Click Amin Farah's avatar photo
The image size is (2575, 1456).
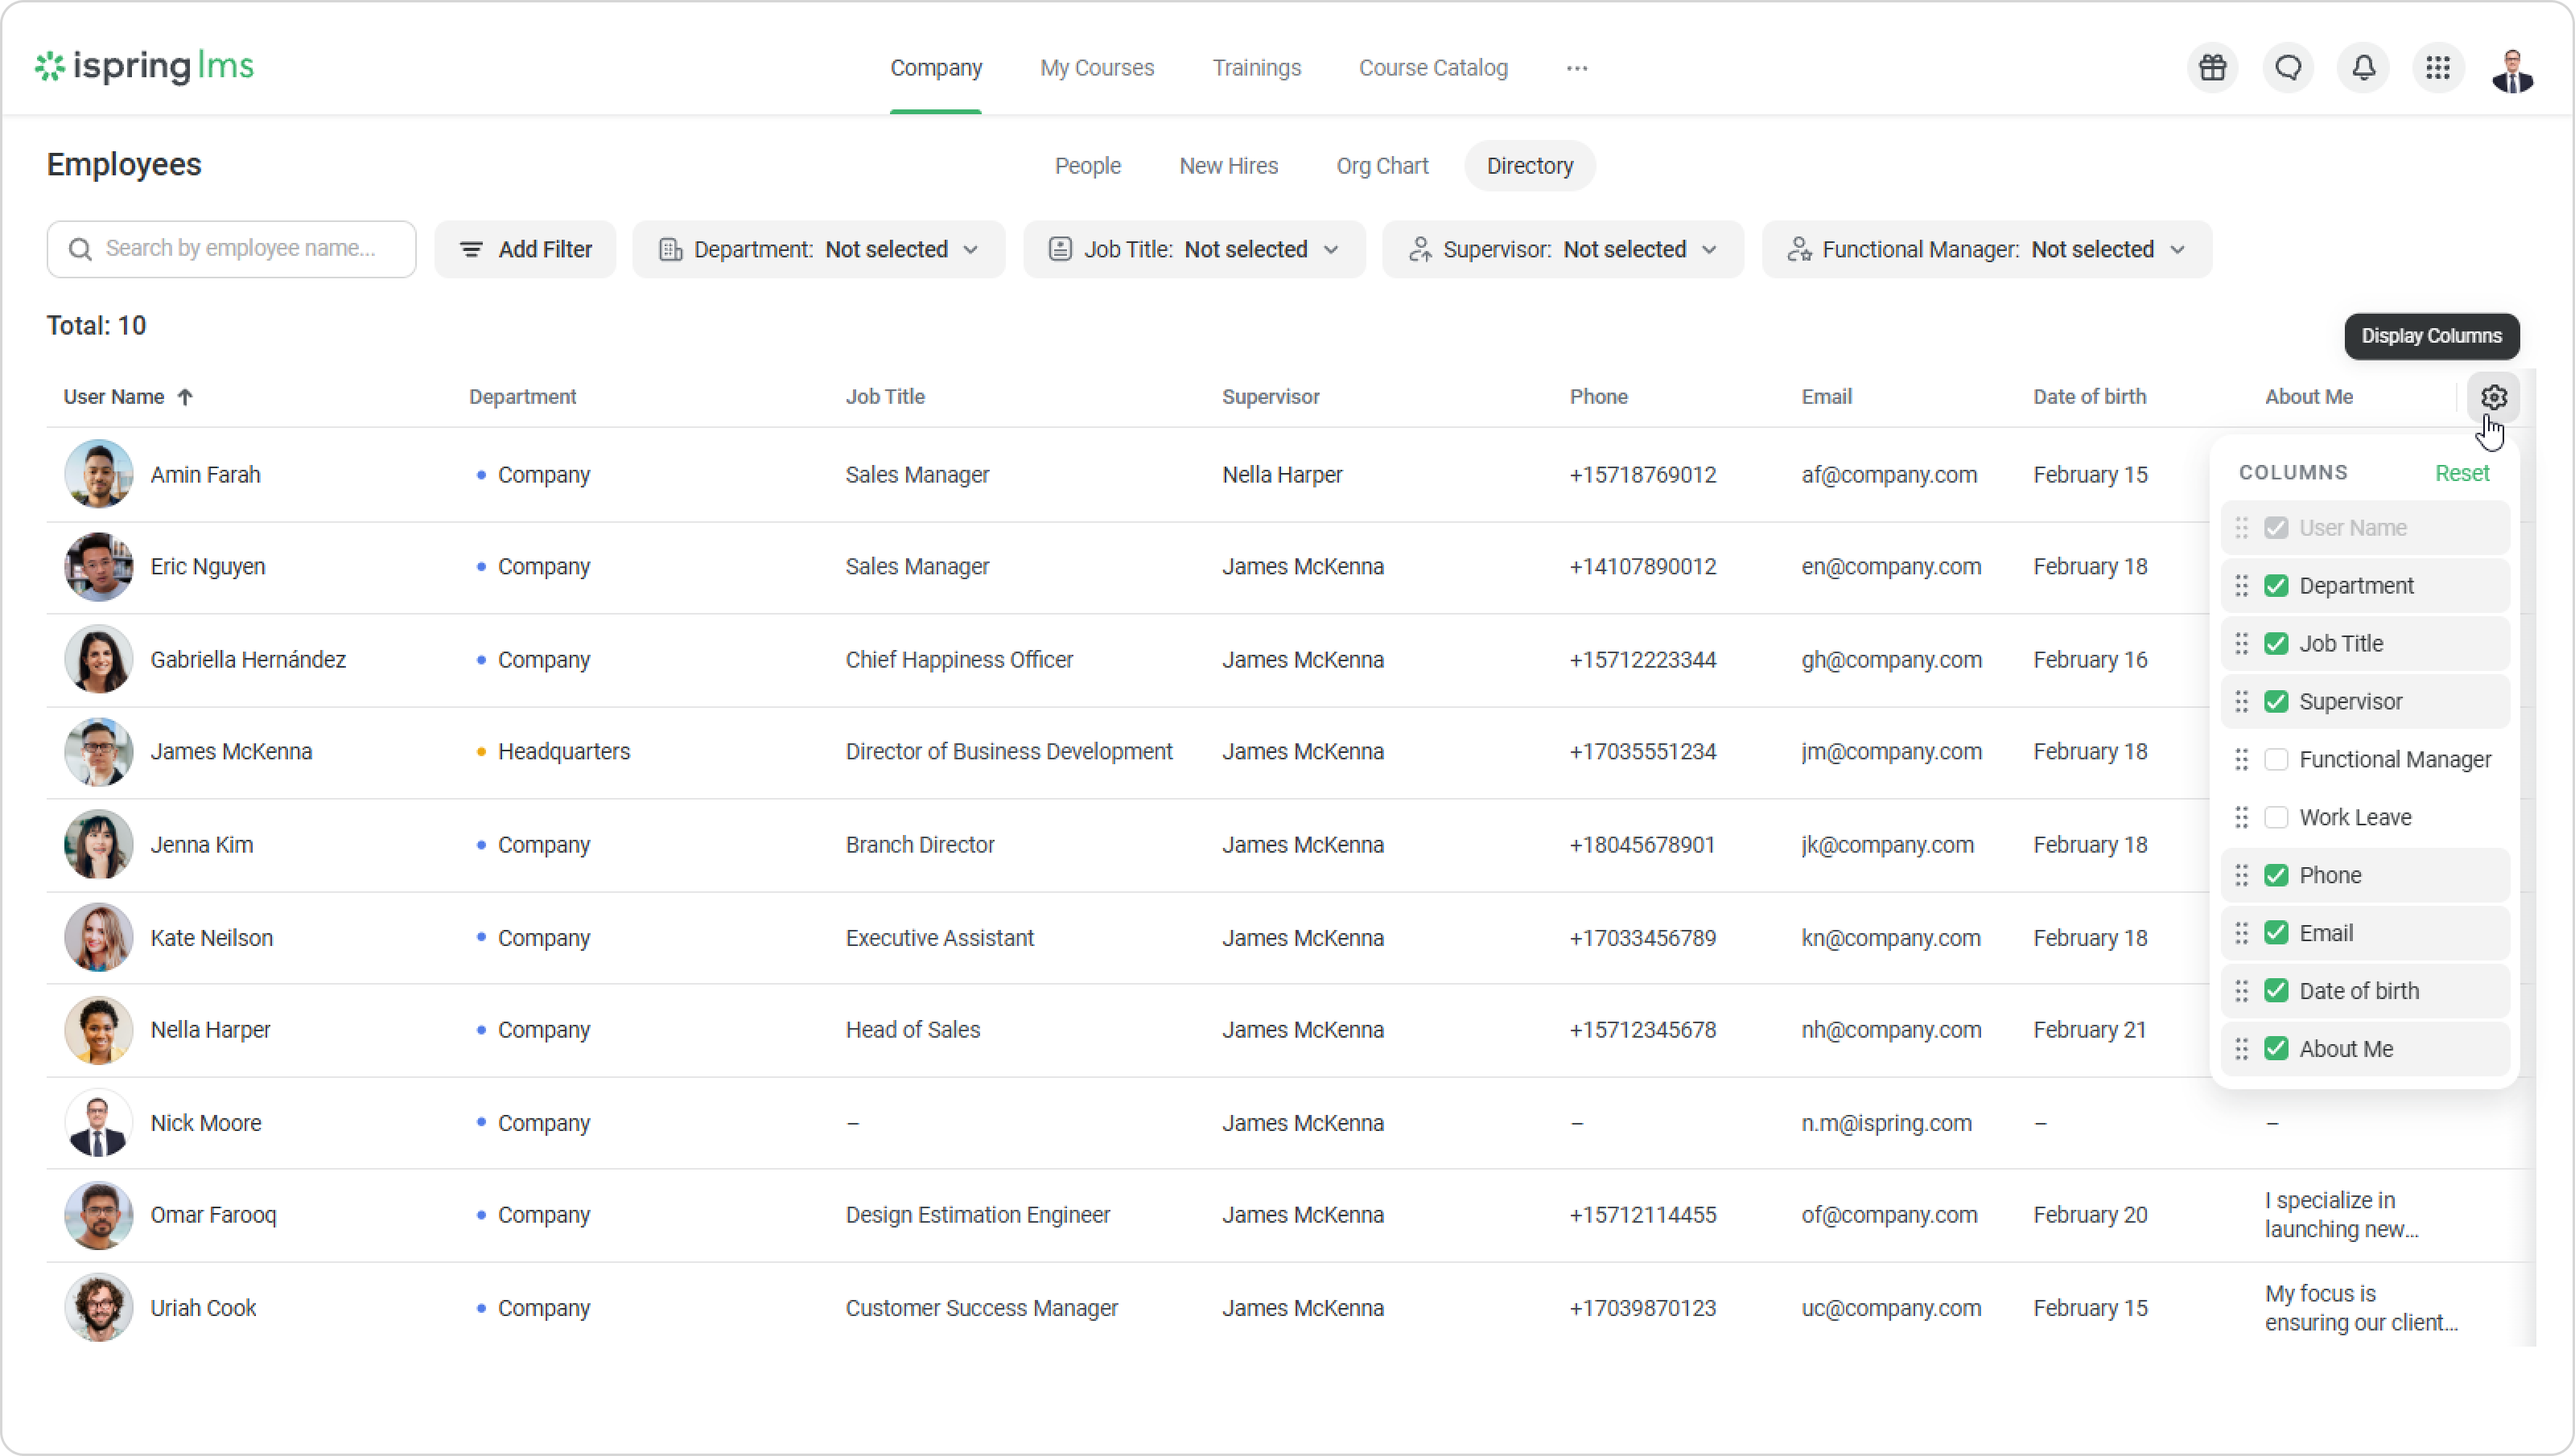point(98,474)
